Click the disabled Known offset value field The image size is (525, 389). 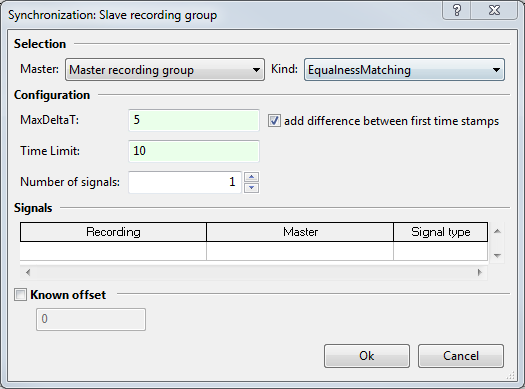[x=91, y=319]
